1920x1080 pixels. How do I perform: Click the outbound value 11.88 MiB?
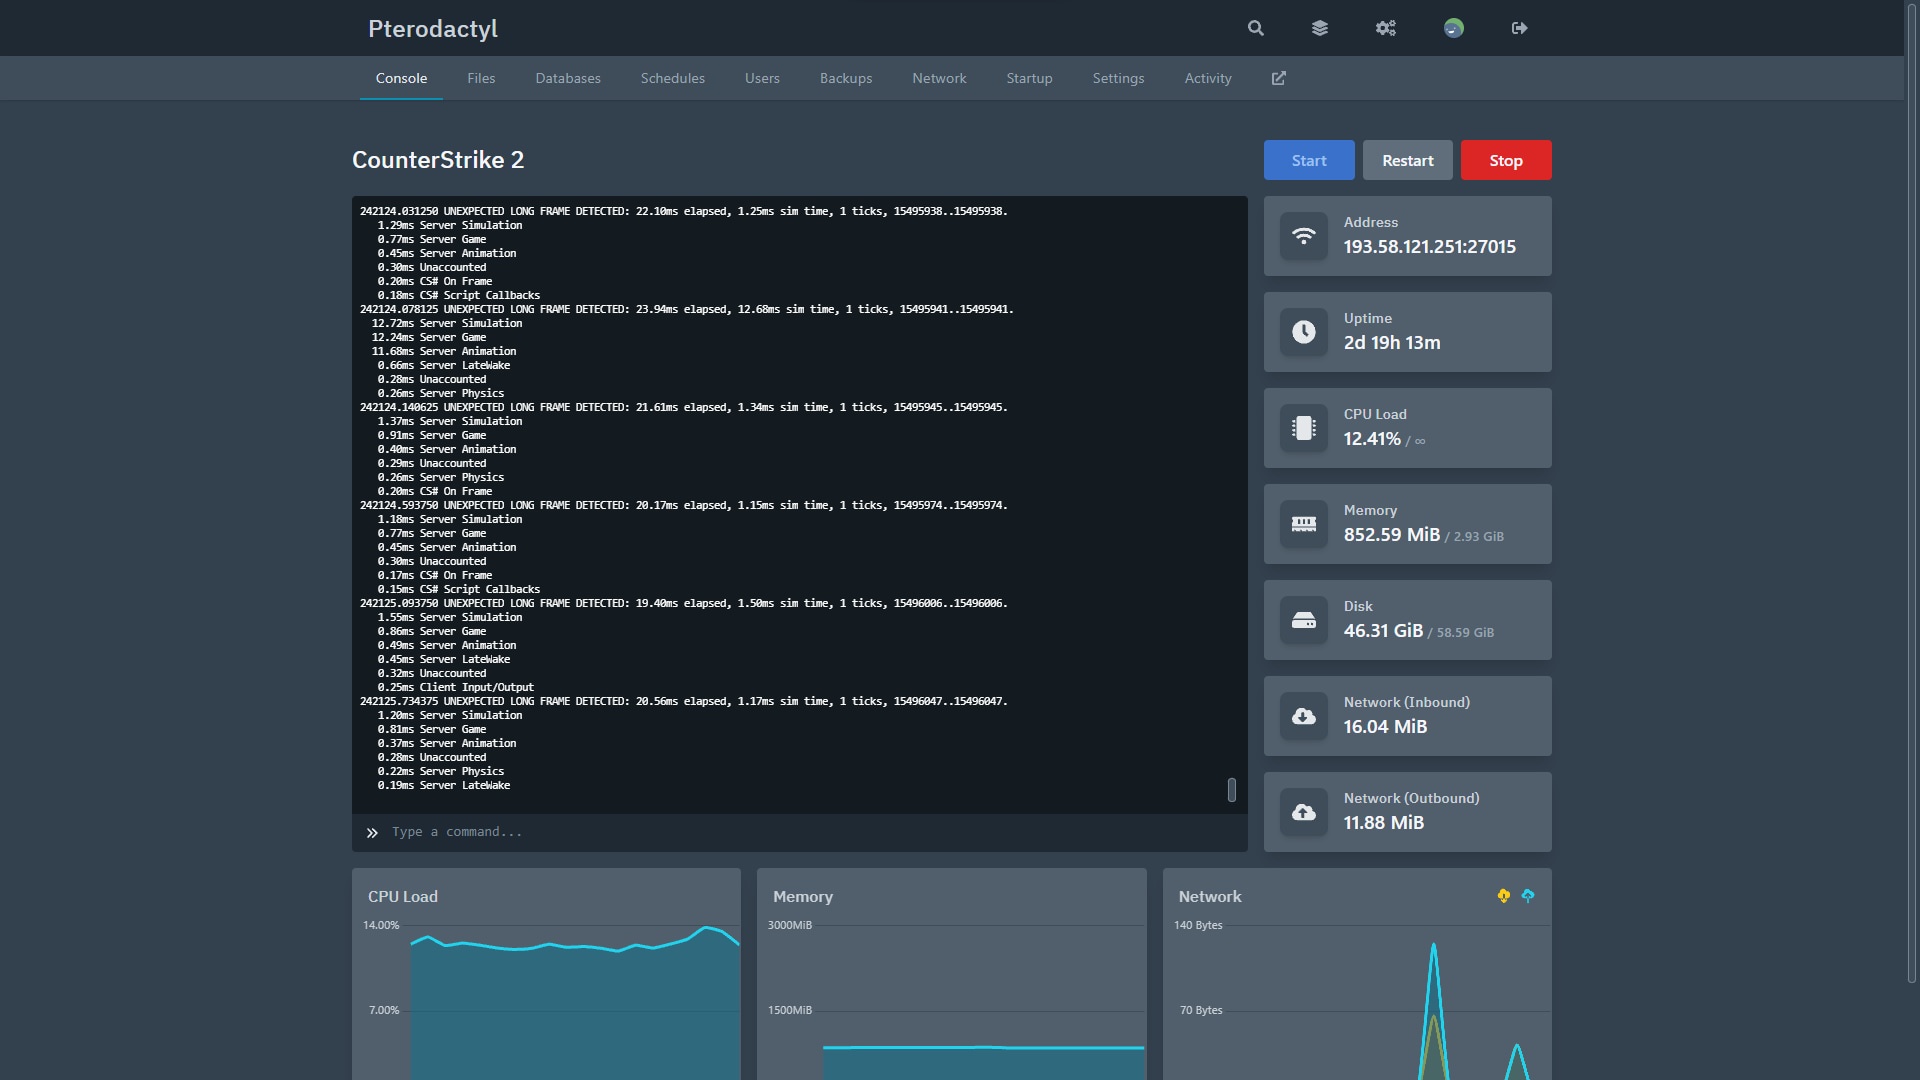pyautogui.click(x=1384, y=823)
